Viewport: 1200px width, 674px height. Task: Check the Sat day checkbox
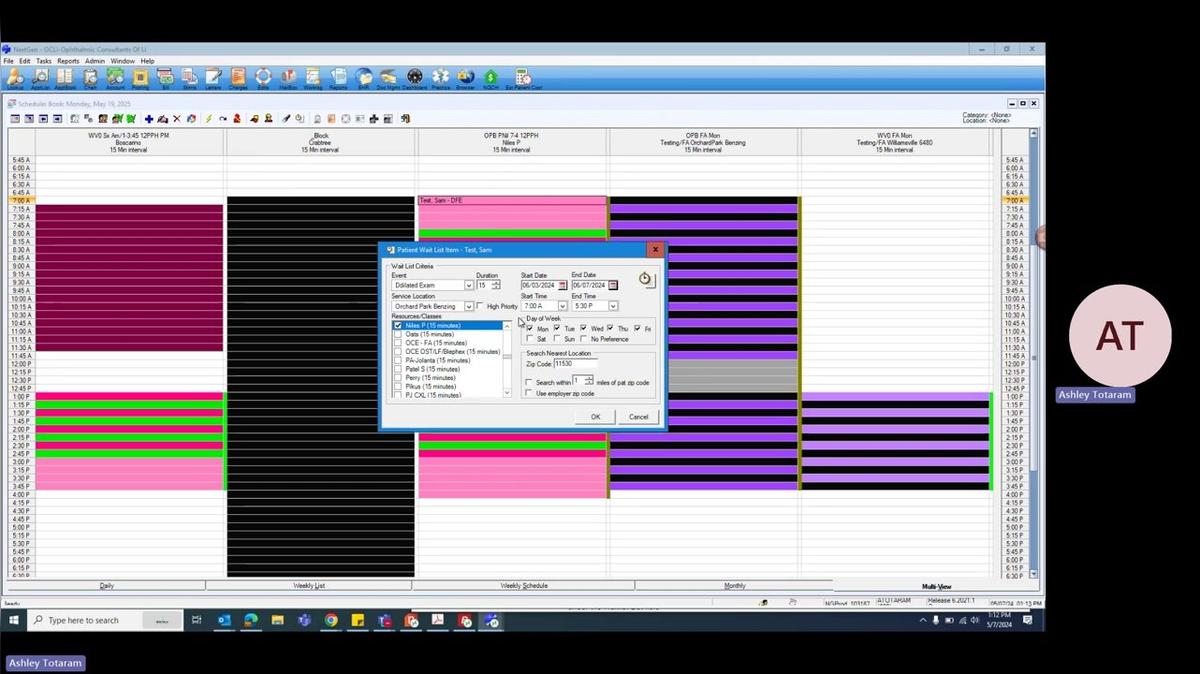click(530, 339)
